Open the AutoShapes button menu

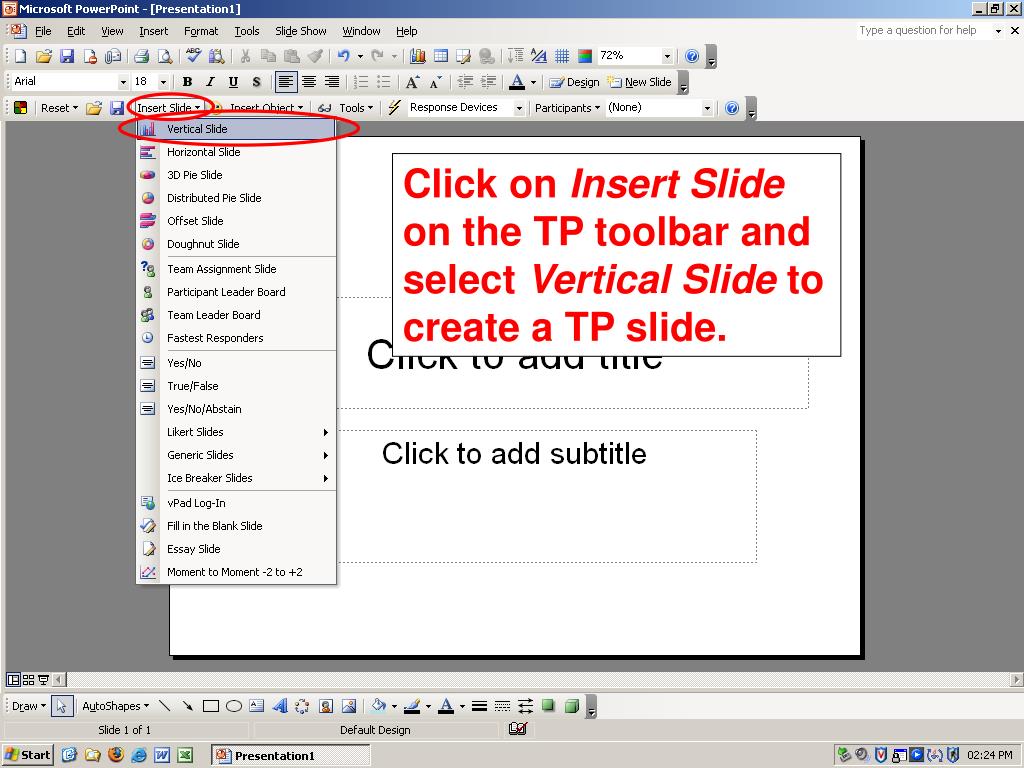[116, 706]
